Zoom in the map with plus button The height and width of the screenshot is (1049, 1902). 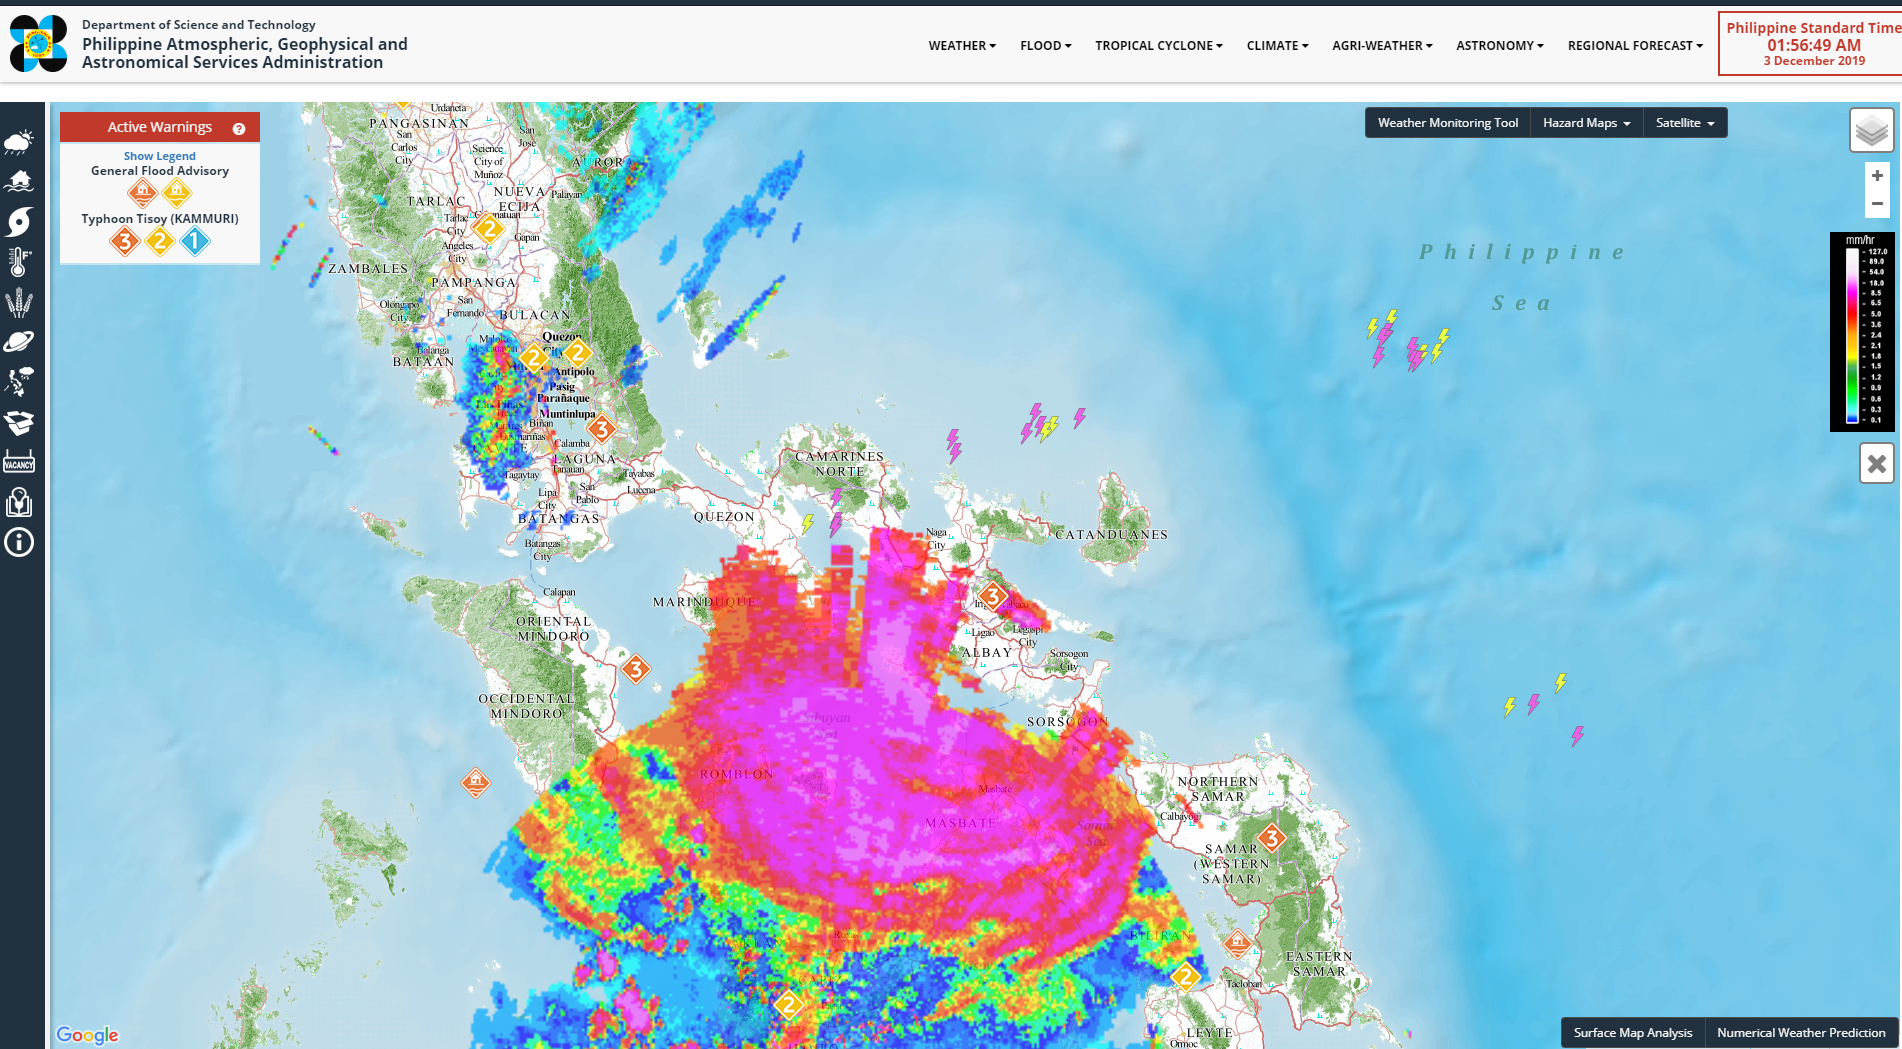click(1877, 176)
